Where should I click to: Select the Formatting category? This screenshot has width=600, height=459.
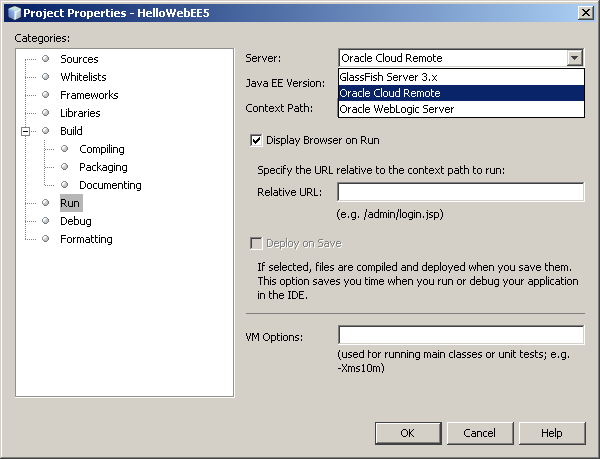point(86,239)
